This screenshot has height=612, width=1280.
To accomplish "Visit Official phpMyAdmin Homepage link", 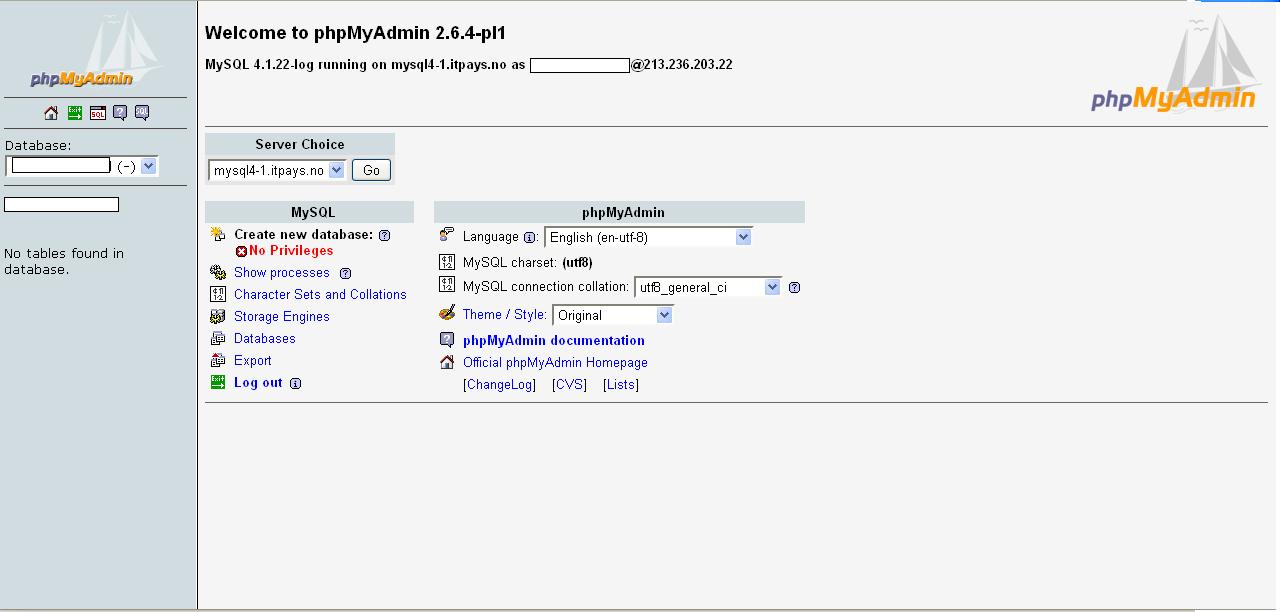I will (555, 362).
